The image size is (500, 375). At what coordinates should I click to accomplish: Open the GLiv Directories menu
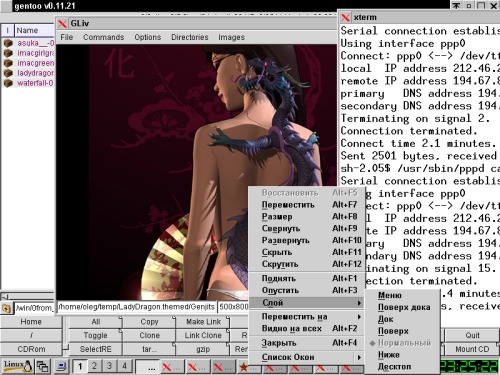[x=190, y=37]
